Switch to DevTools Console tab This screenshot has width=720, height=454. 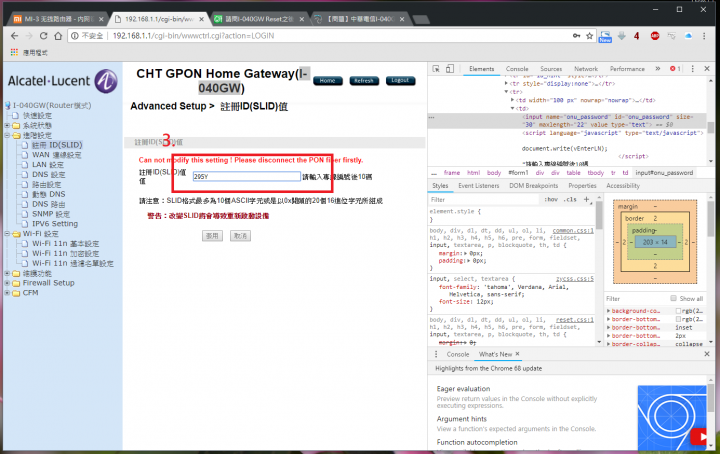[517, 69]
